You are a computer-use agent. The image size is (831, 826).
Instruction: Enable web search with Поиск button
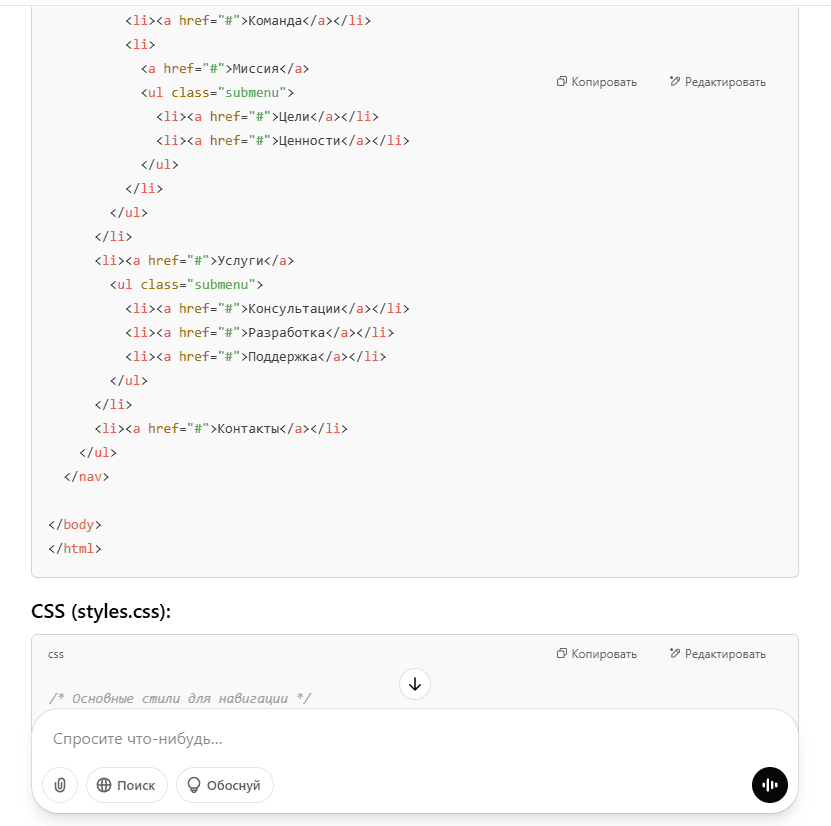coord(127,785)
